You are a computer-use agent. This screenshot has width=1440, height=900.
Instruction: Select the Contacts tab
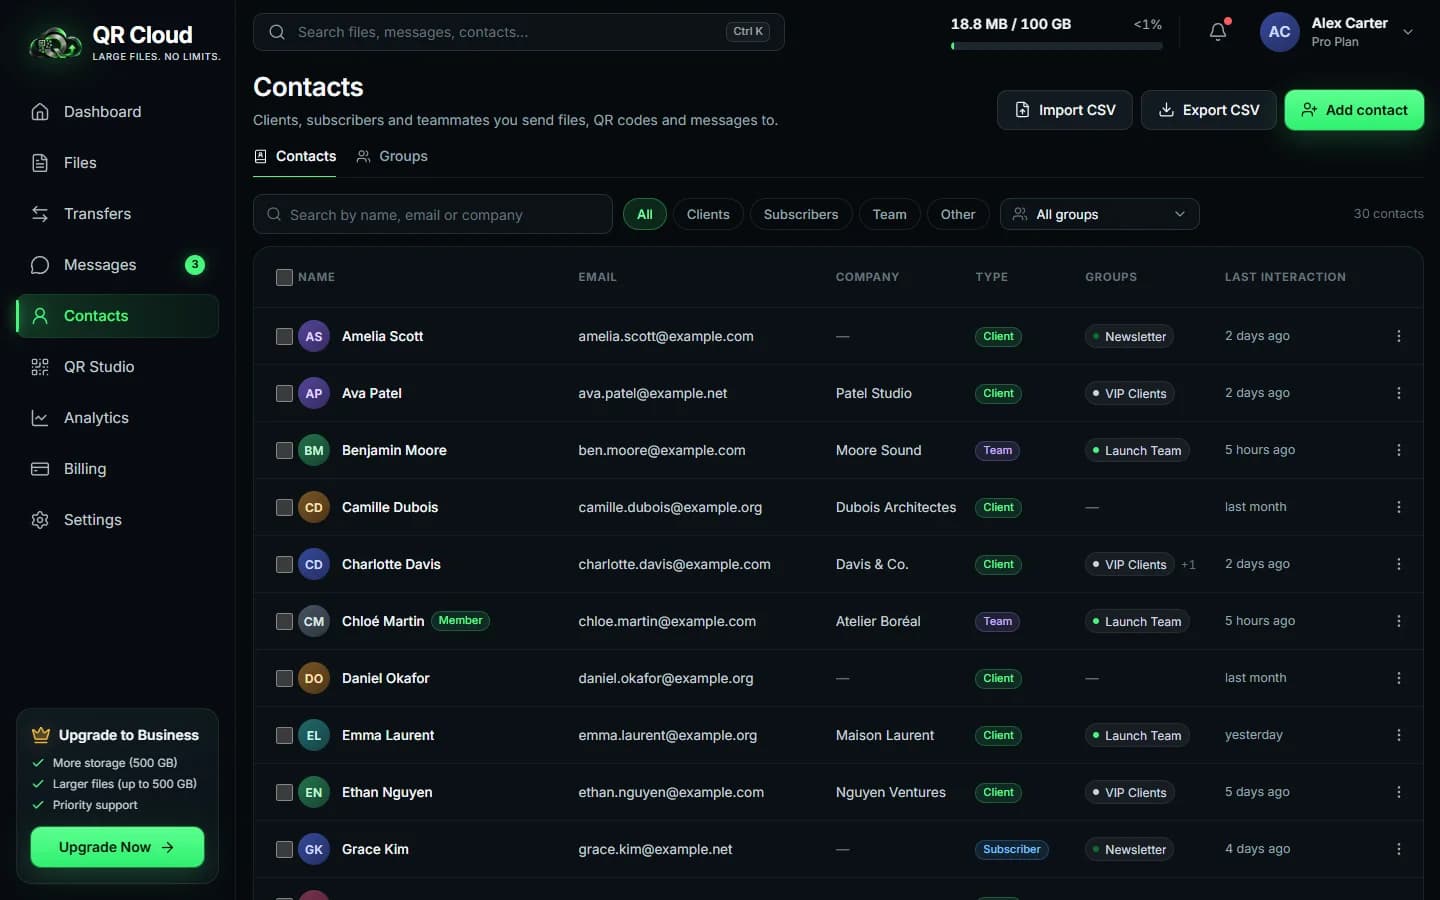pyautogui.click(x=295, y=156)
